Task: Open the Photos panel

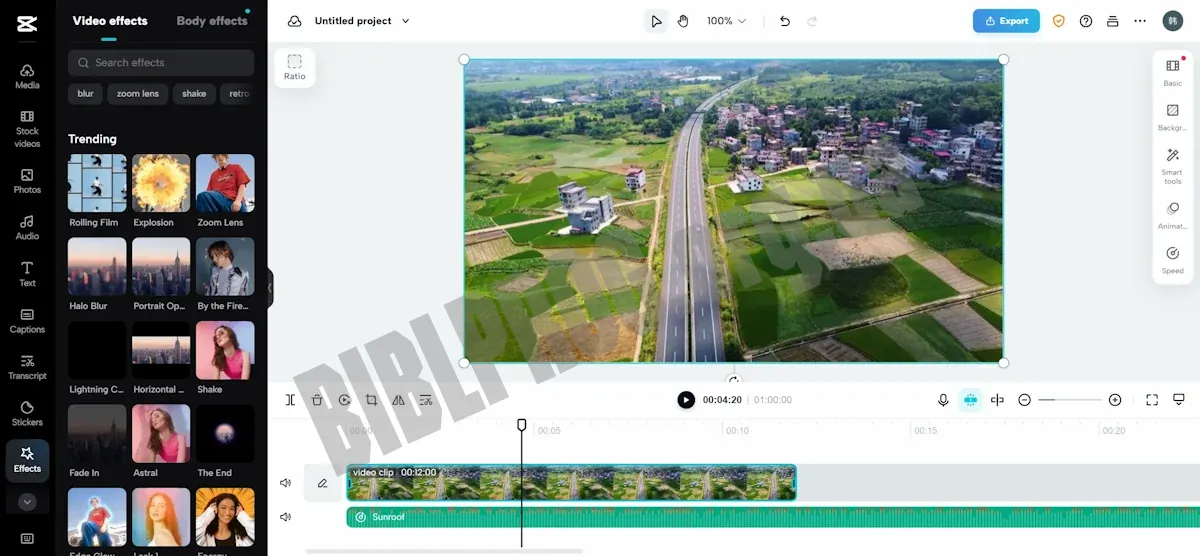Action: point(27,181)
